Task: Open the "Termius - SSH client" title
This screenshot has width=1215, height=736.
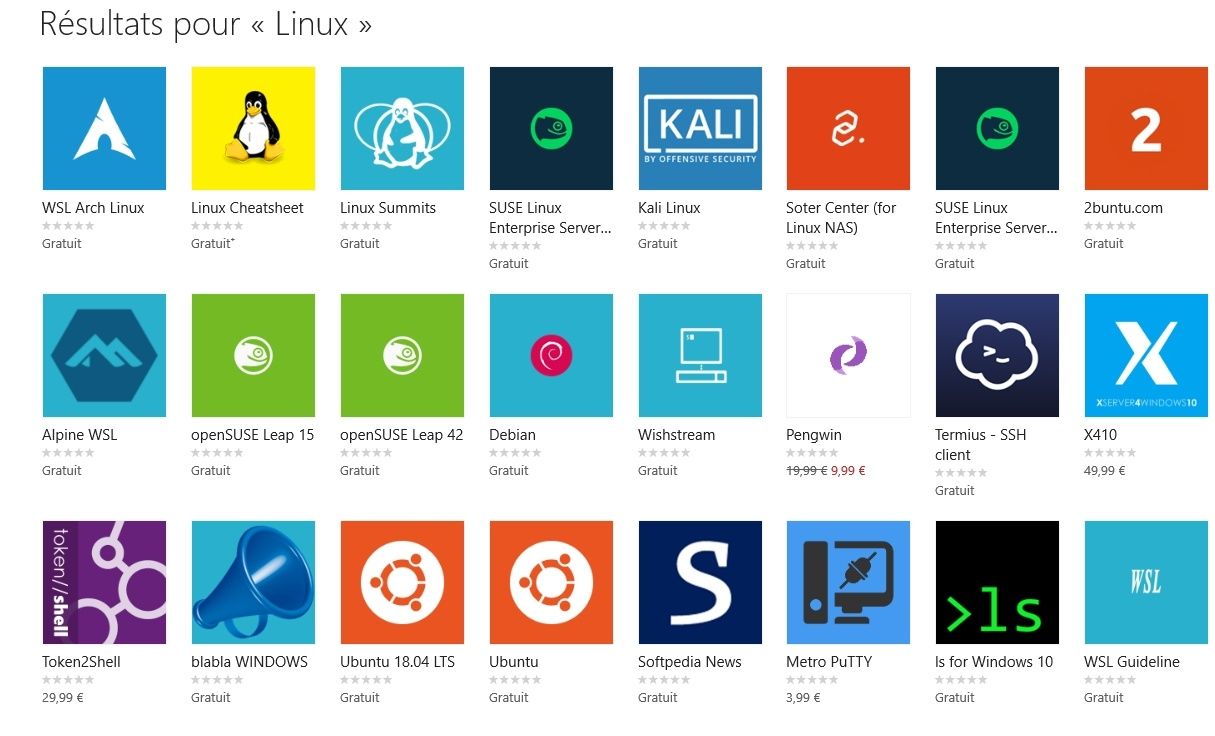Action: 981,445
